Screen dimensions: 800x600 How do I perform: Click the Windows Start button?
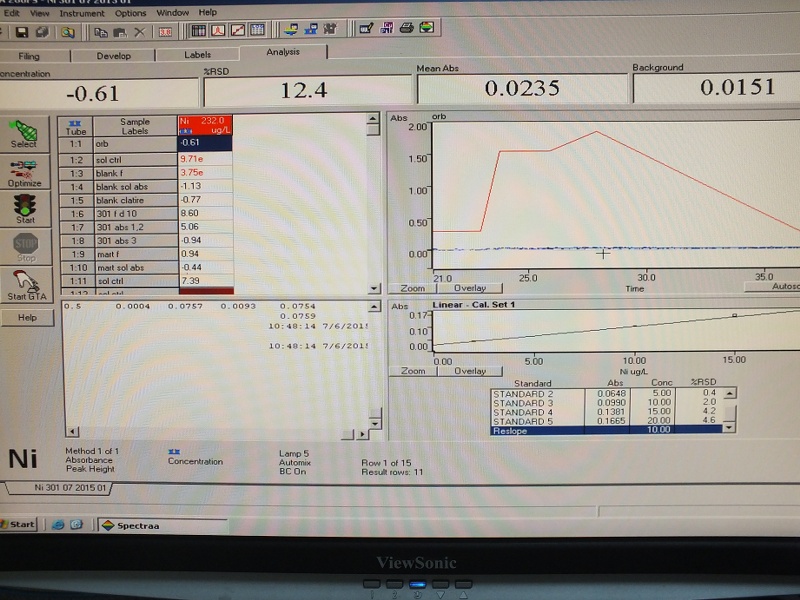point(19,524)
